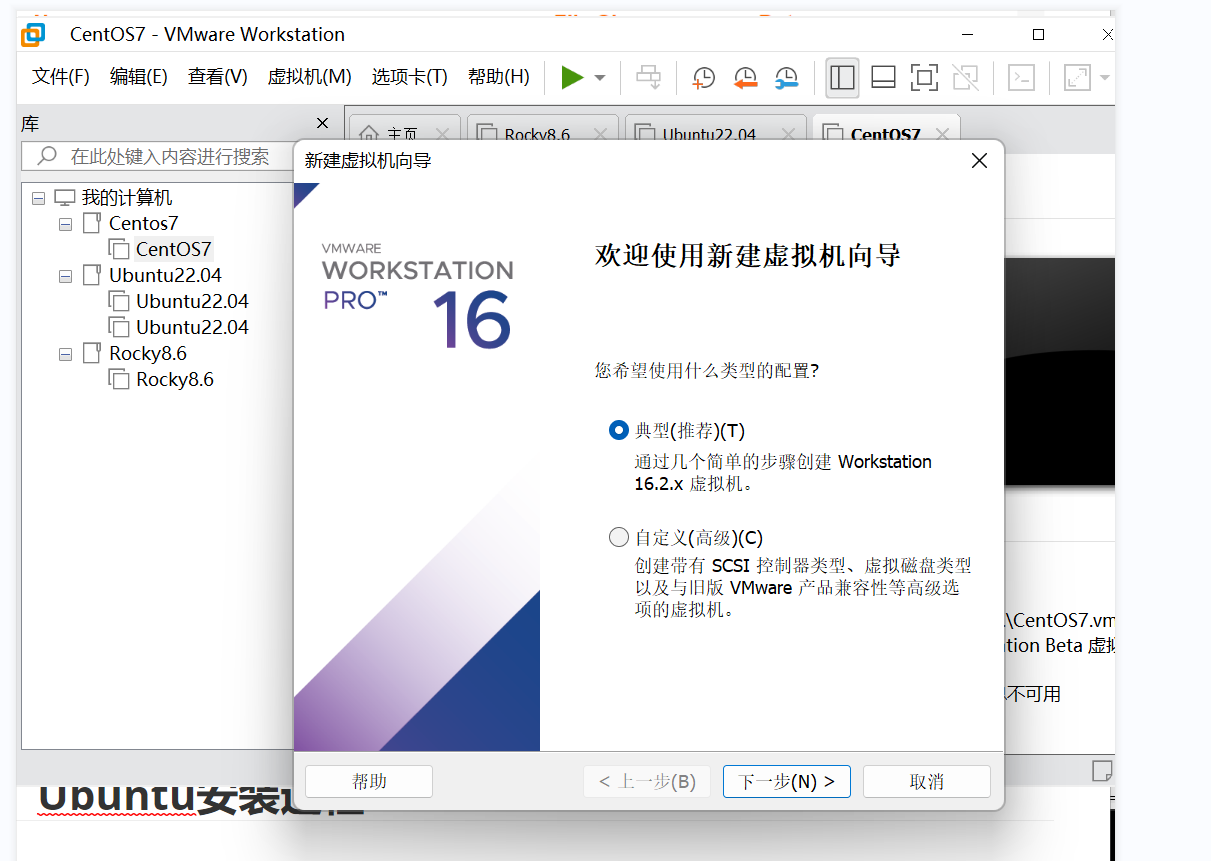
Task: Open the 虚拟机(M) menu
Action: pyautogui.click(x=310, y=77)
